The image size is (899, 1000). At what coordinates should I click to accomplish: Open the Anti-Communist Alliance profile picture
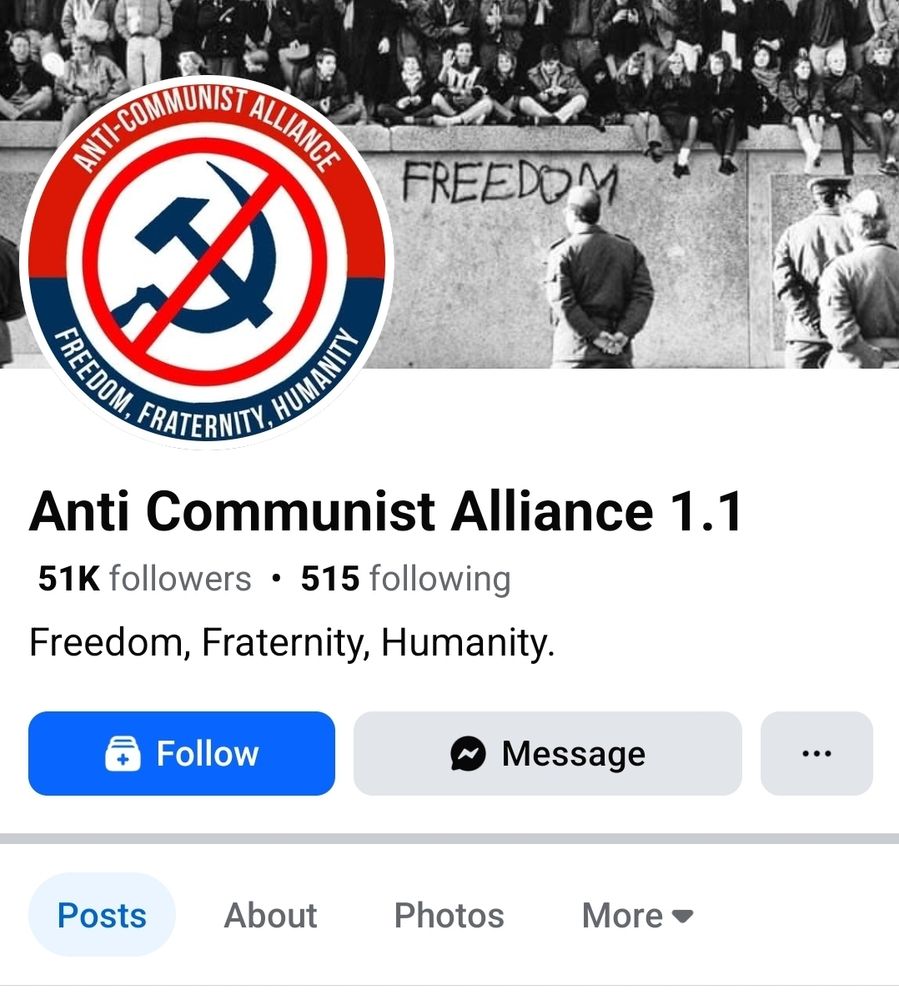coord(205,261)
